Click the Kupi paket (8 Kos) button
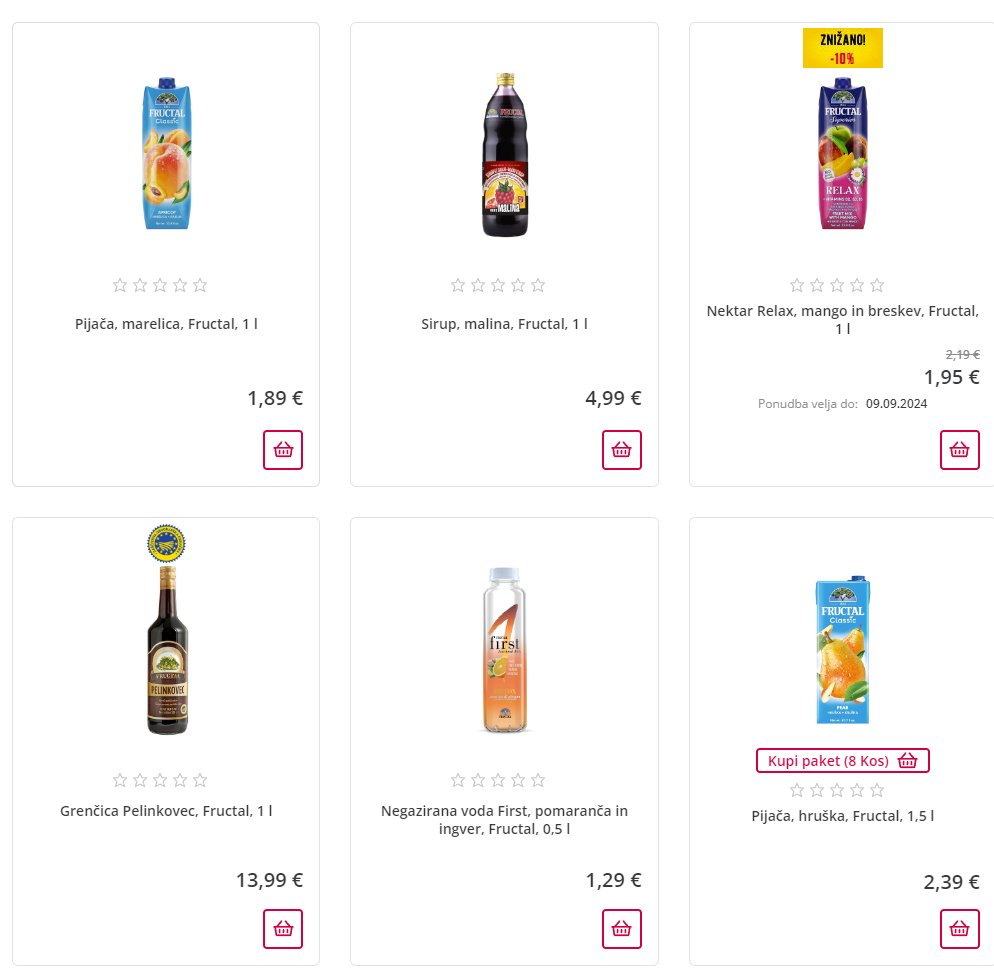994x968 pixels. point(842,761)
